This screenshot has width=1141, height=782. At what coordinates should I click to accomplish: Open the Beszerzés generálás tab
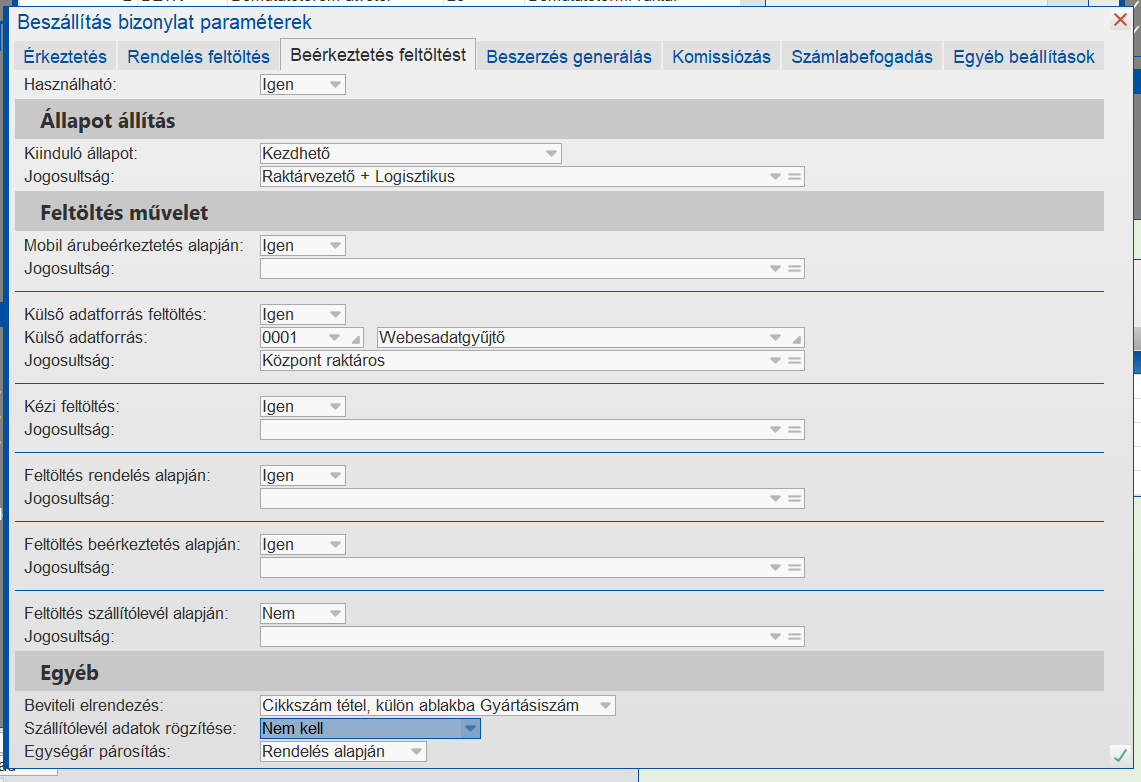(x=568, y=56)
